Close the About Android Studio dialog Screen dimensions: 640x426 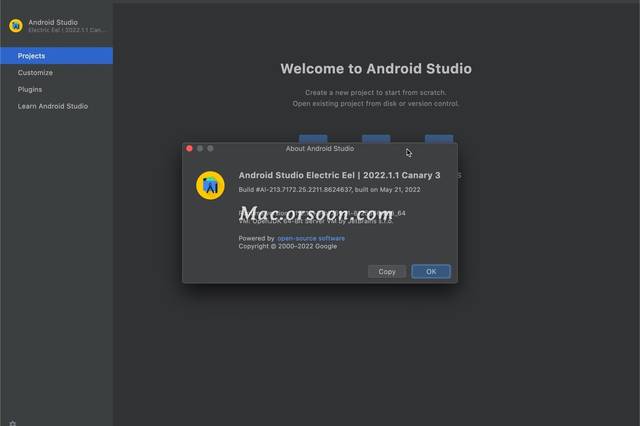[189, 149]
